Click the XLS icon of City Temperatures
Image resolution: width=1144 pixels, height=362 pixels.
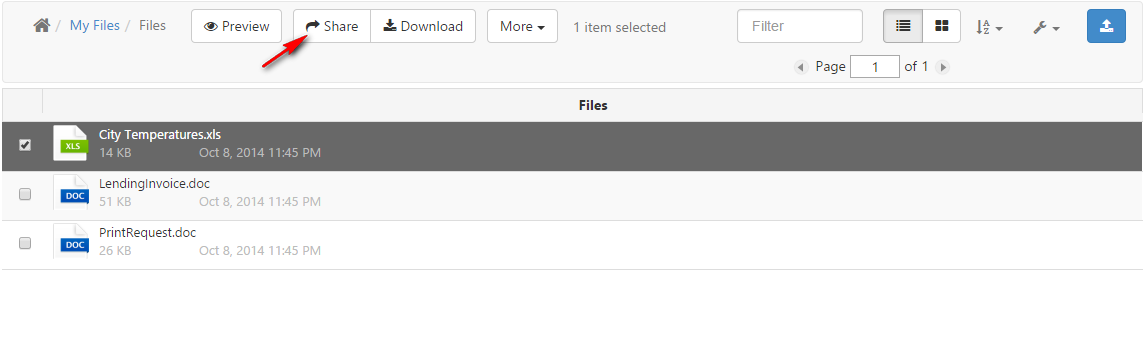click(71, 142)
